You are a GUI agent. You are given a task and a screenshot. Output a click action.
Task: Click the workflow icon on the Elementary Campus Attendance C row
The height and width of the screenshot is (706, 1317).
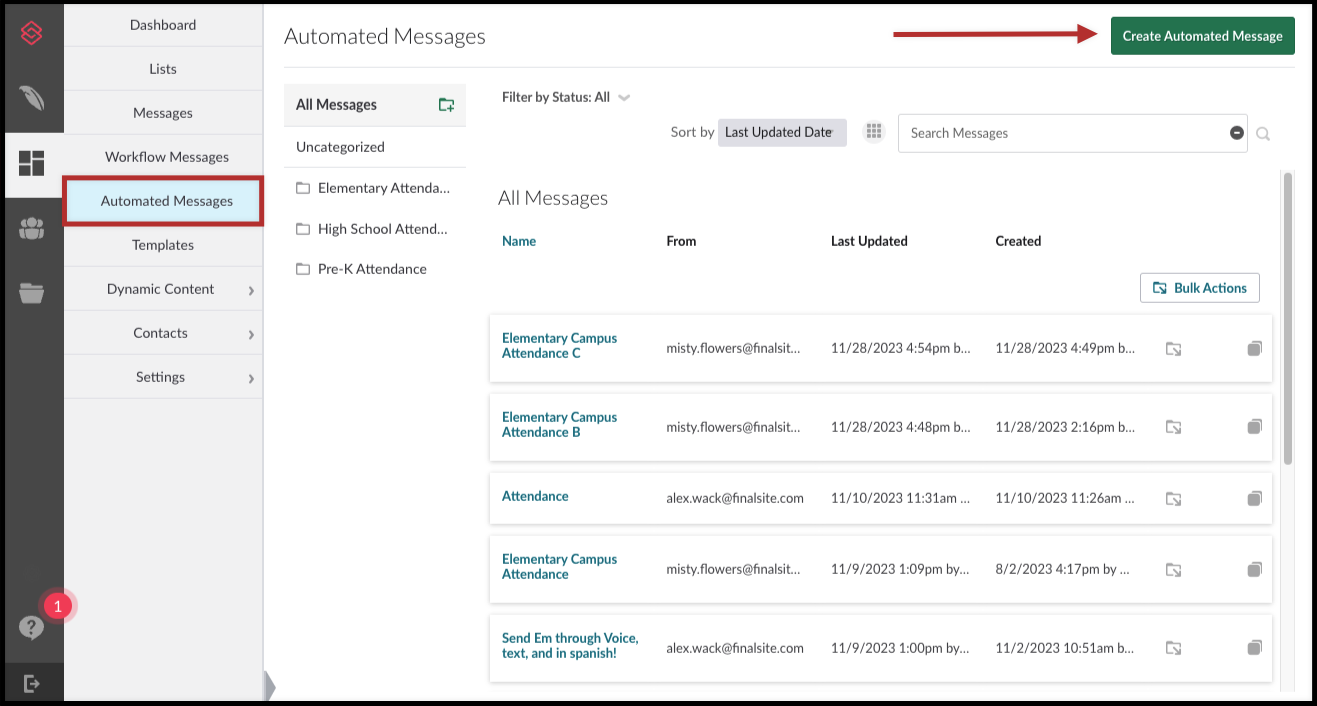pyautogui.click(x=1174, y=348)
